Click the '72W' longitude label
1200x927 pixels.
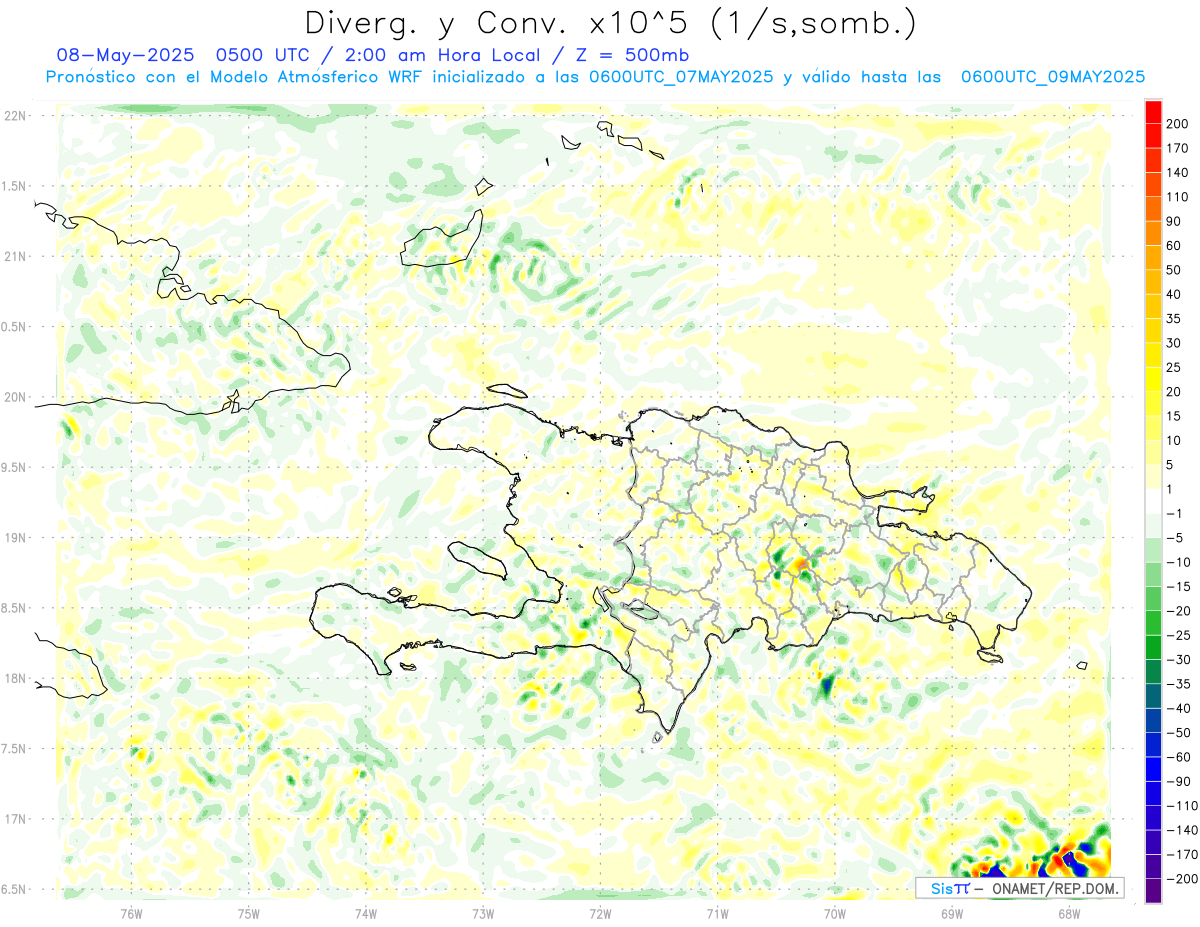tap(600, 913)
